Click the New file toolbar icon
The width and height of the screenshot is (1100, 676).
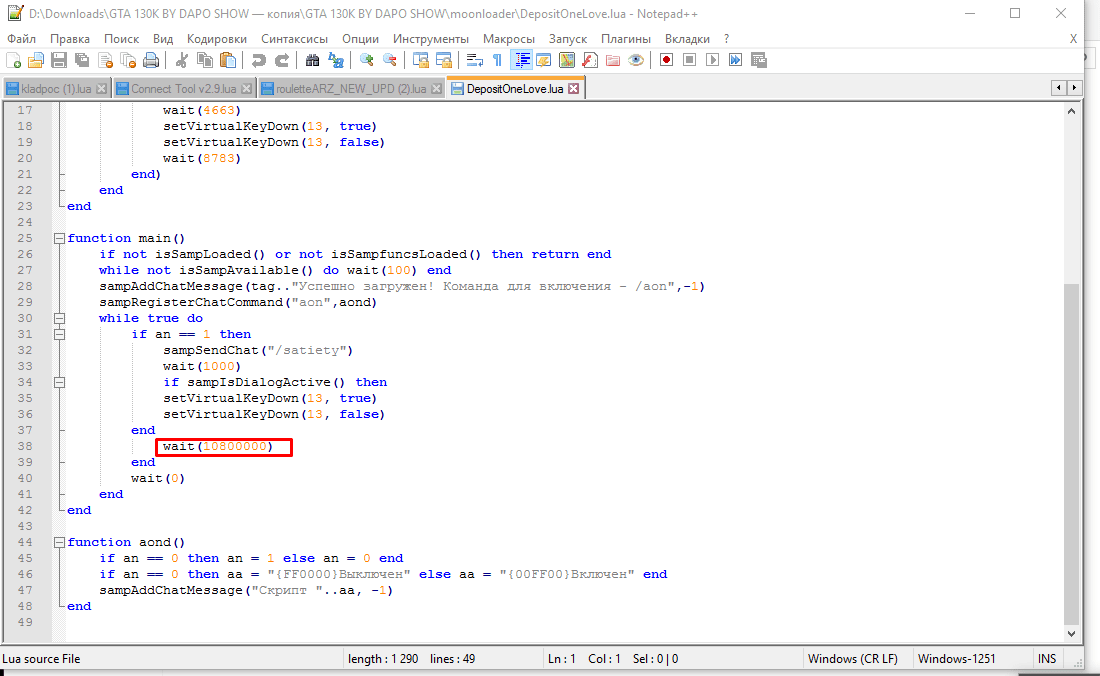click(x=14, y=60)
